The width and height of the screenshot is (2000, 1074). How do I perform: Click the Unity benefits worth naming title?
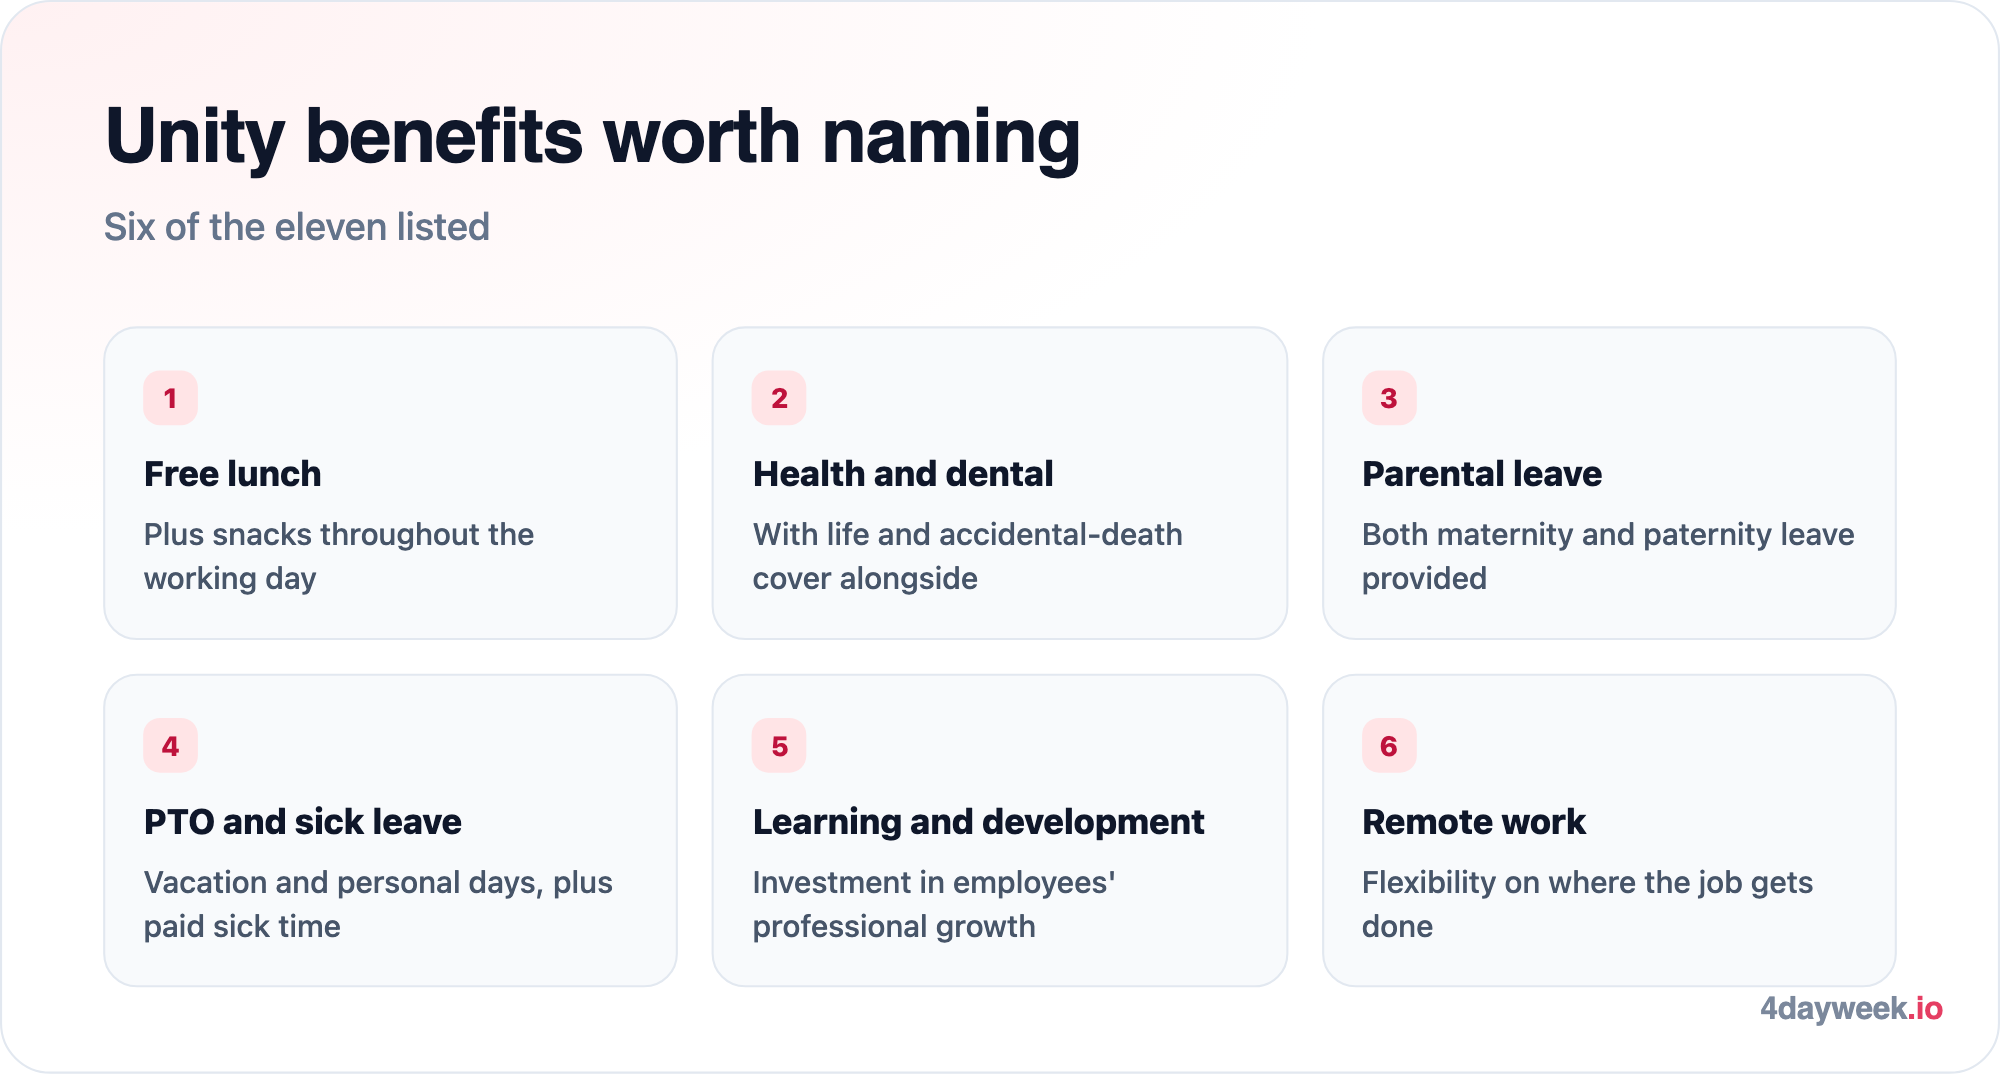pyautogui.click(x=593, y=136)
